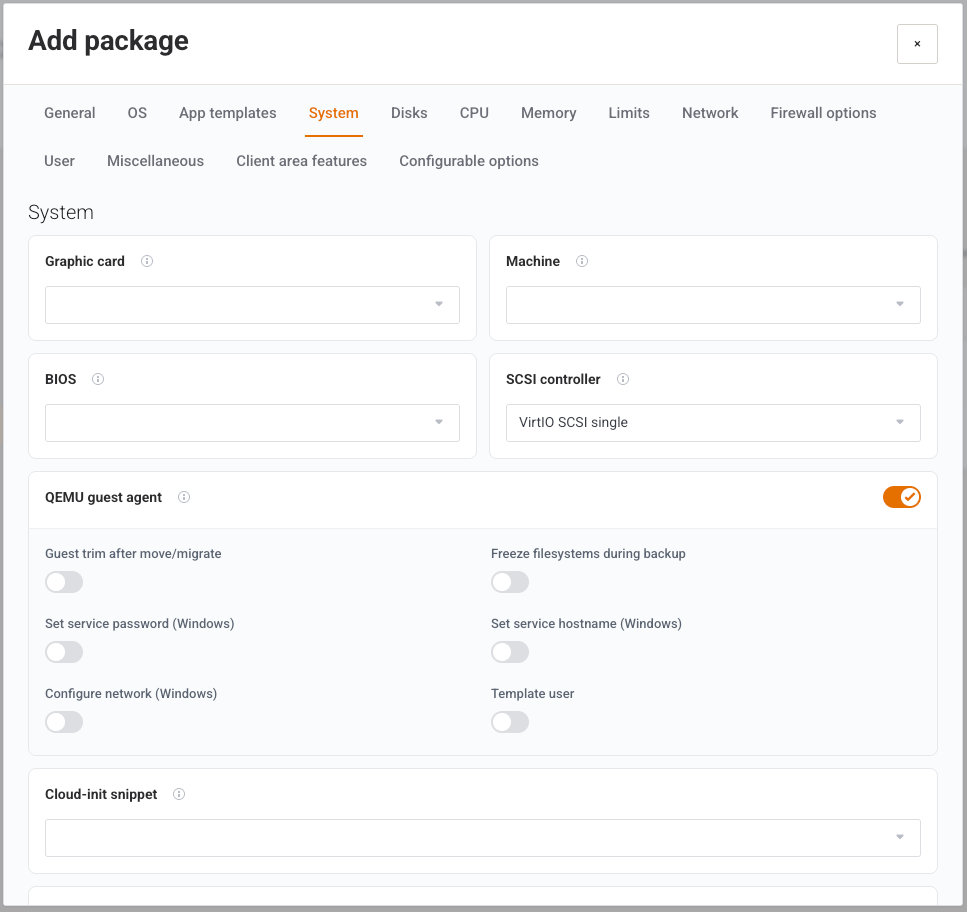
Task: Click the Cloud-init snippet info icon
Action: pyautogui.click(x=179, y=794)
